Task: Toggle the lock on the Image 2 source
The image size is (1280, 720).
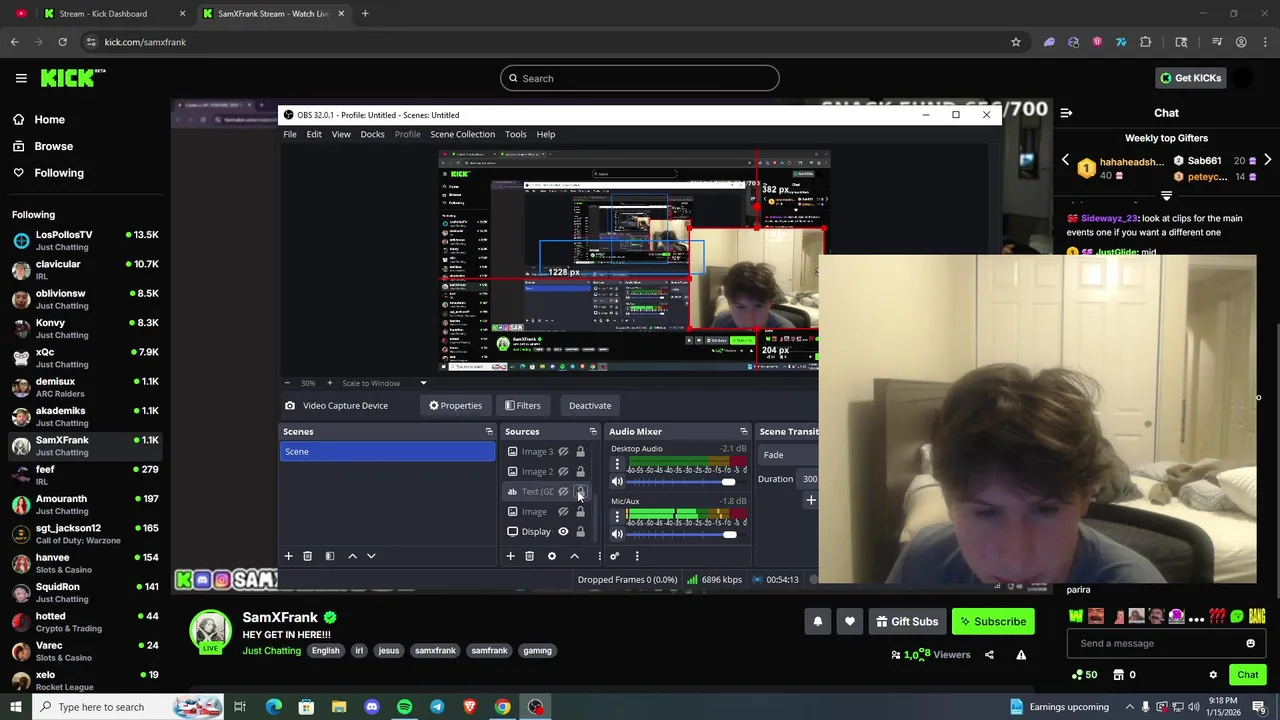Action: [x=580, y=472]
